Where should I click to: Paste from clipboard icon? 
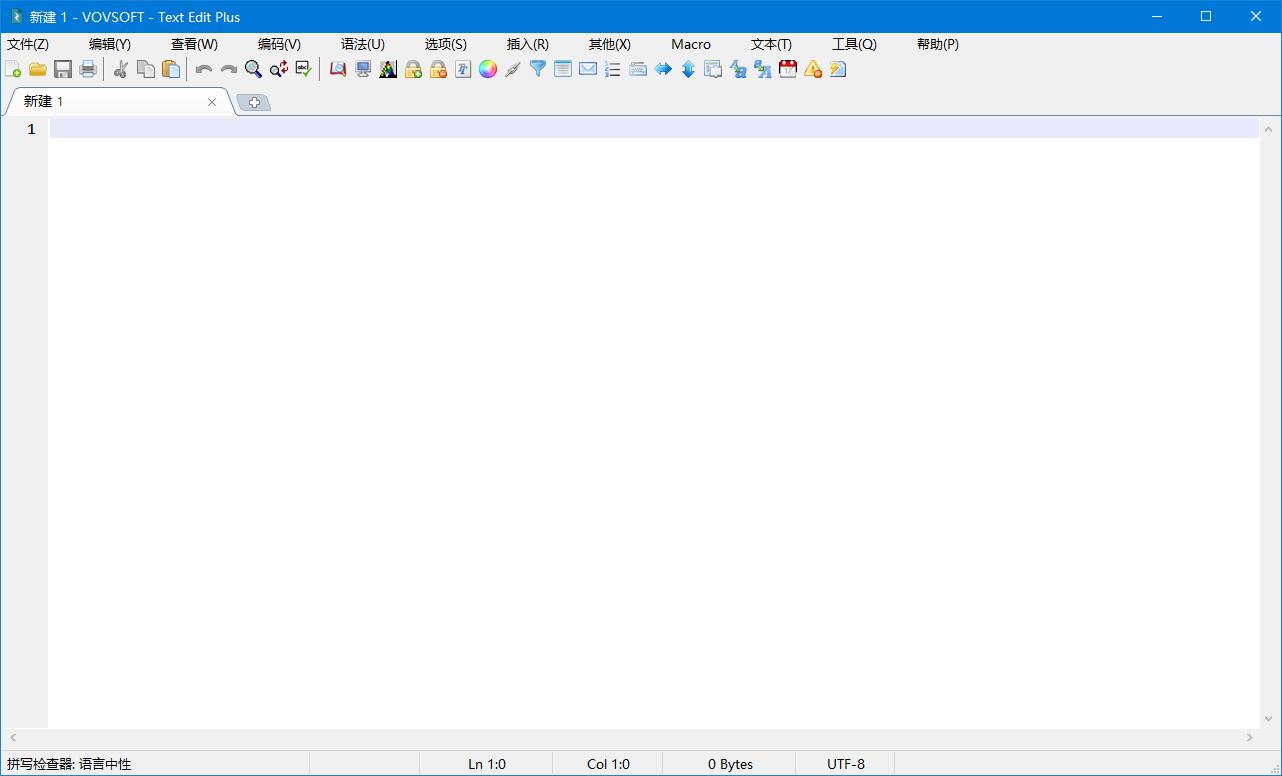[171, 69]
